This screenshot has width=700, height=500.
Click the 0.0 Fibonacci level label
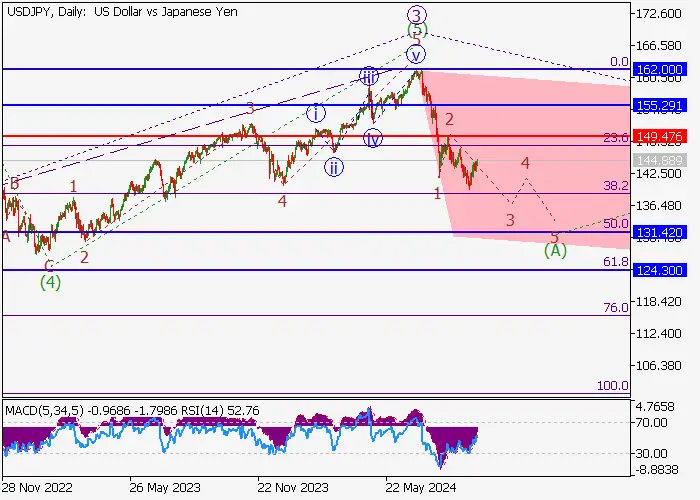pyautogui.click(x=619, y=62)
